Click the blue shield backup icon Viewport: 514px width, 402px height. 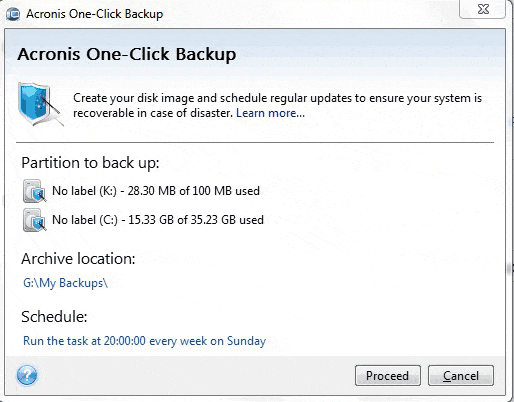40,104
